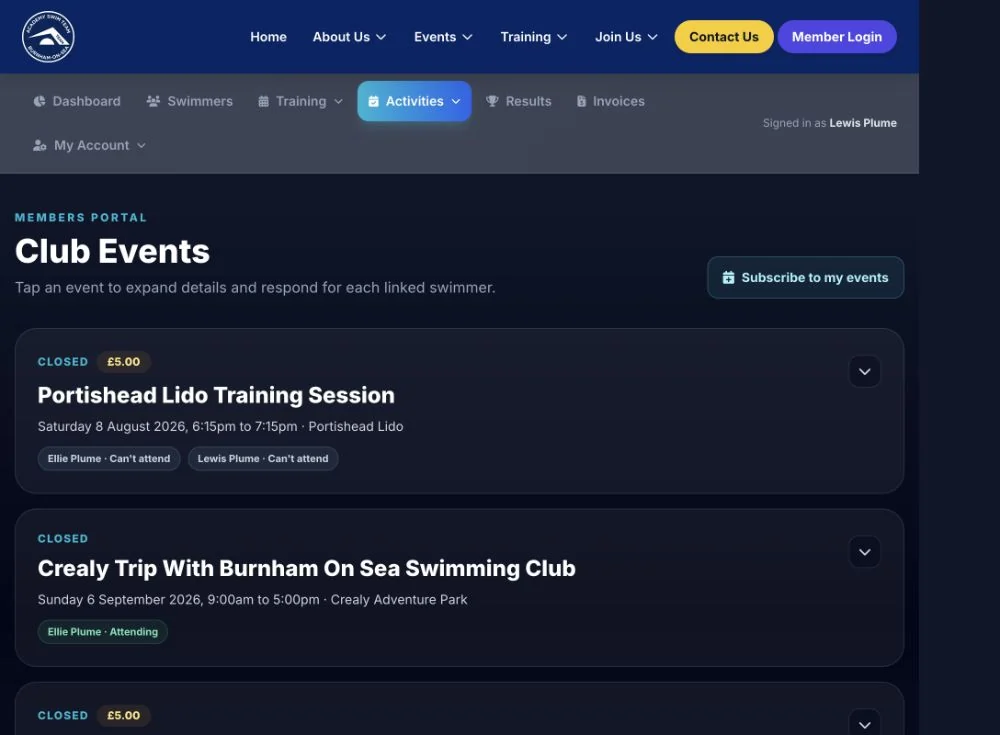The image size is (1000, 735).
Task: Click the Lewis Plume signed-in name
Action: point(863,123)
